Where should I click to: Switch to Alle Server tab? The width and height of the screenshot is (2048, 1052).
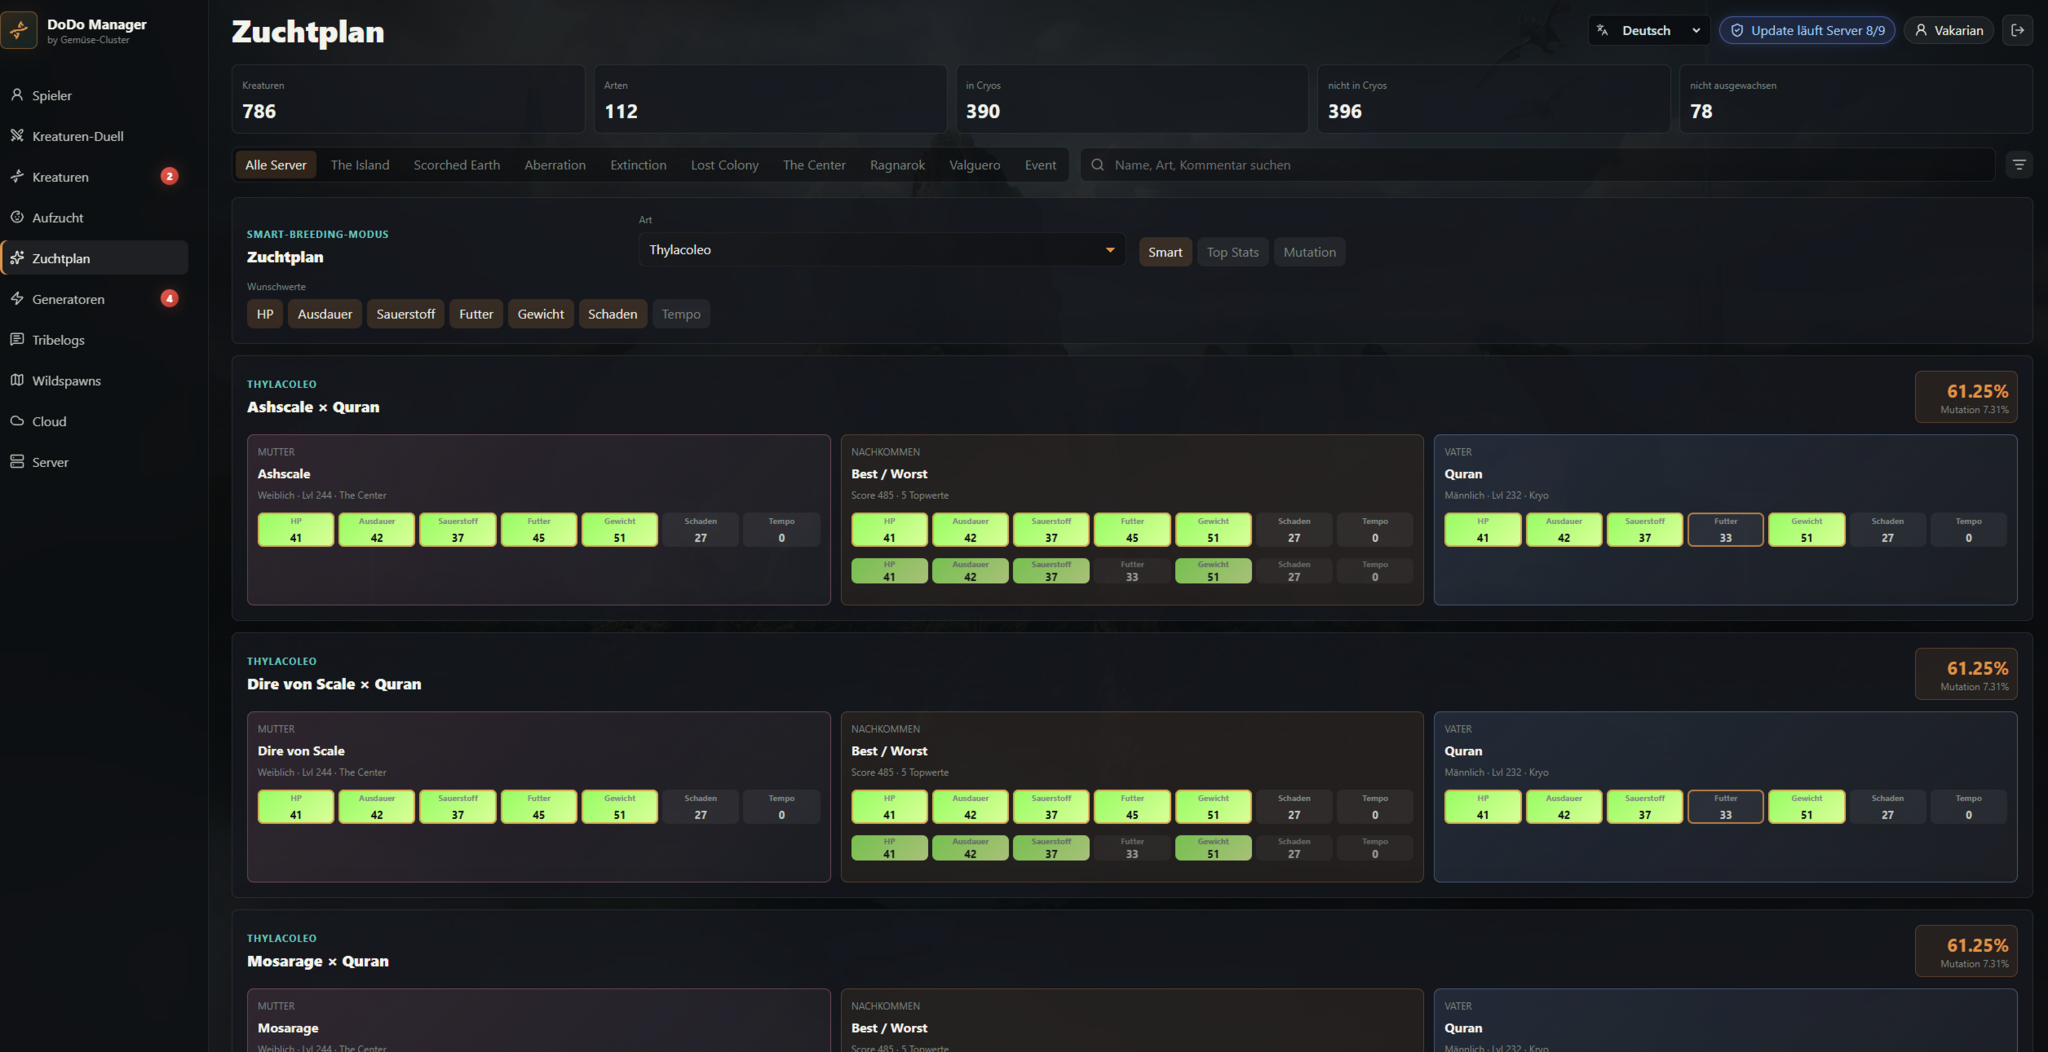[x=276, y=165]
